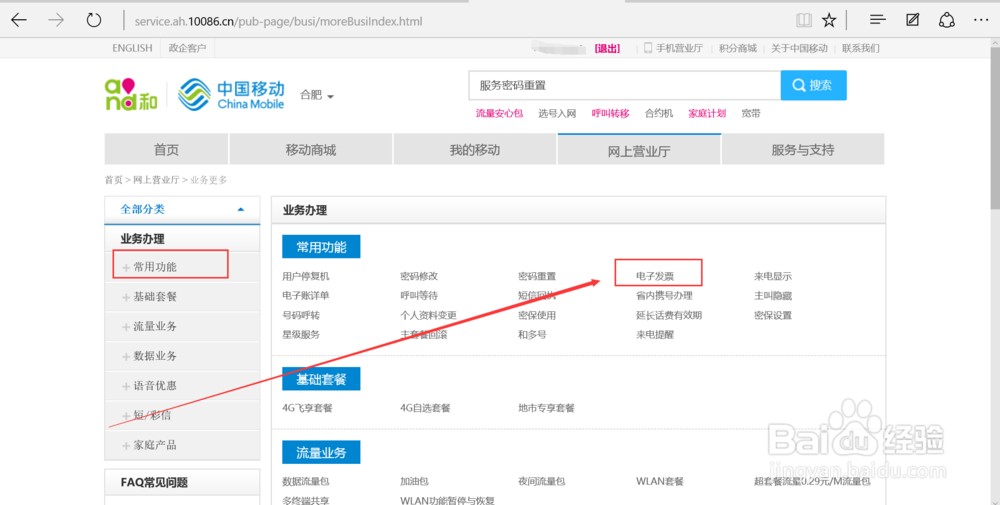Open browser more options ellipsis
The image size is (1000, 505).
(981, 20)
